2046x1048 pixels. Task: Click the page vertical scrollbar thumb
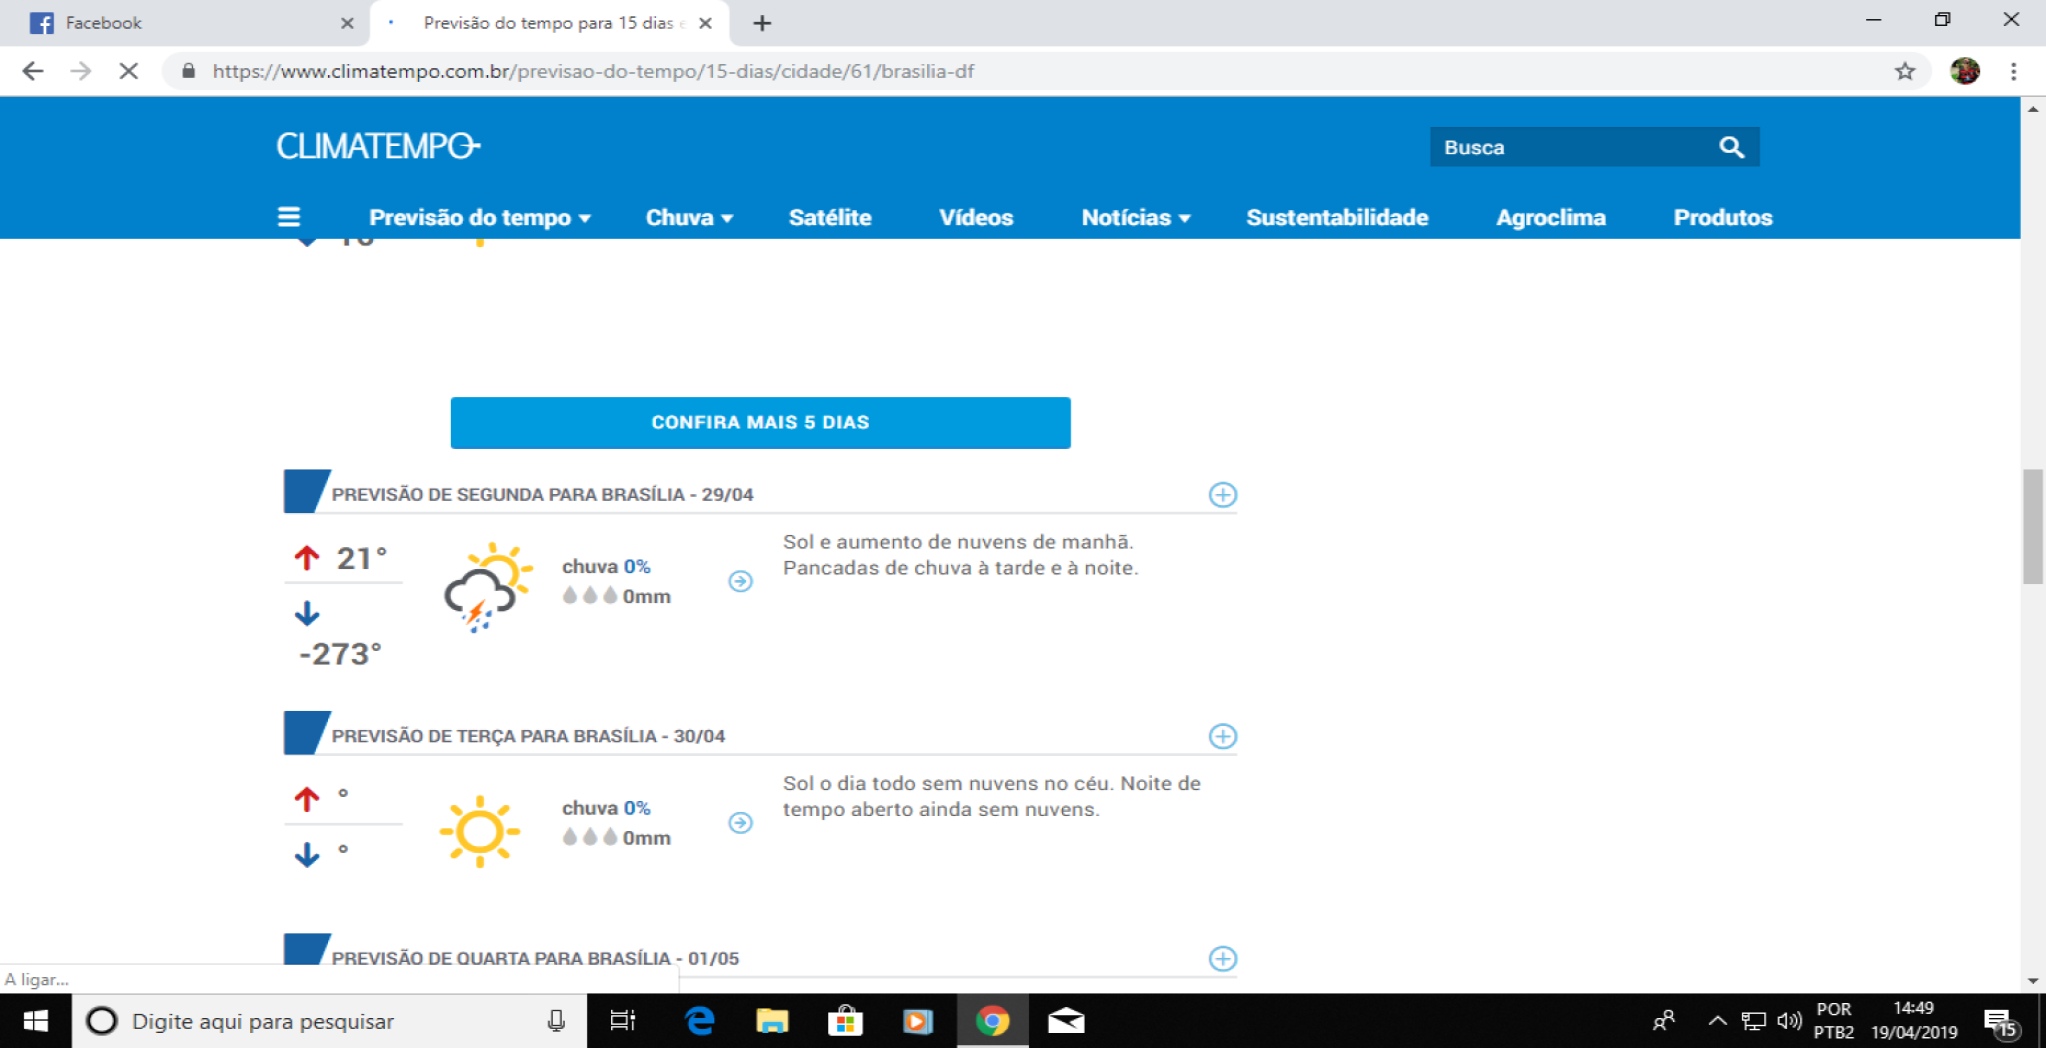click(x=2032, y=526)
